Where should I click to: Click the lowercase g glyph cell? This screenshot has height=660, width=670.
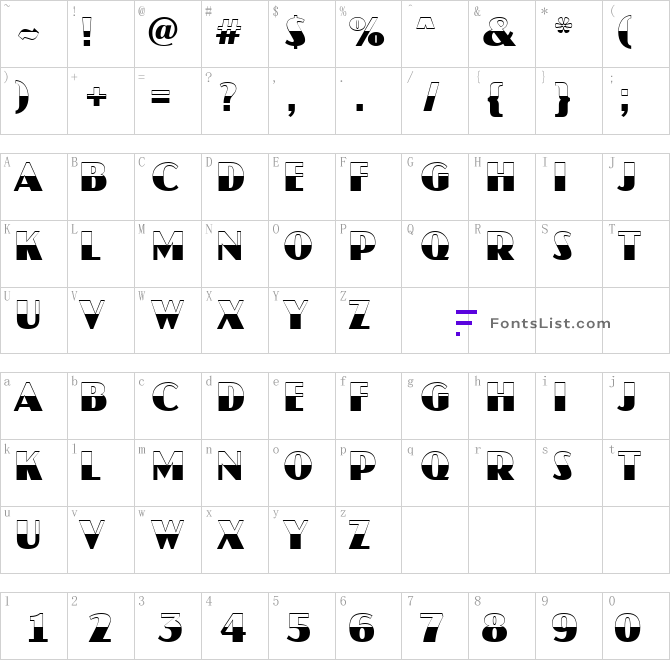point(435,406)
